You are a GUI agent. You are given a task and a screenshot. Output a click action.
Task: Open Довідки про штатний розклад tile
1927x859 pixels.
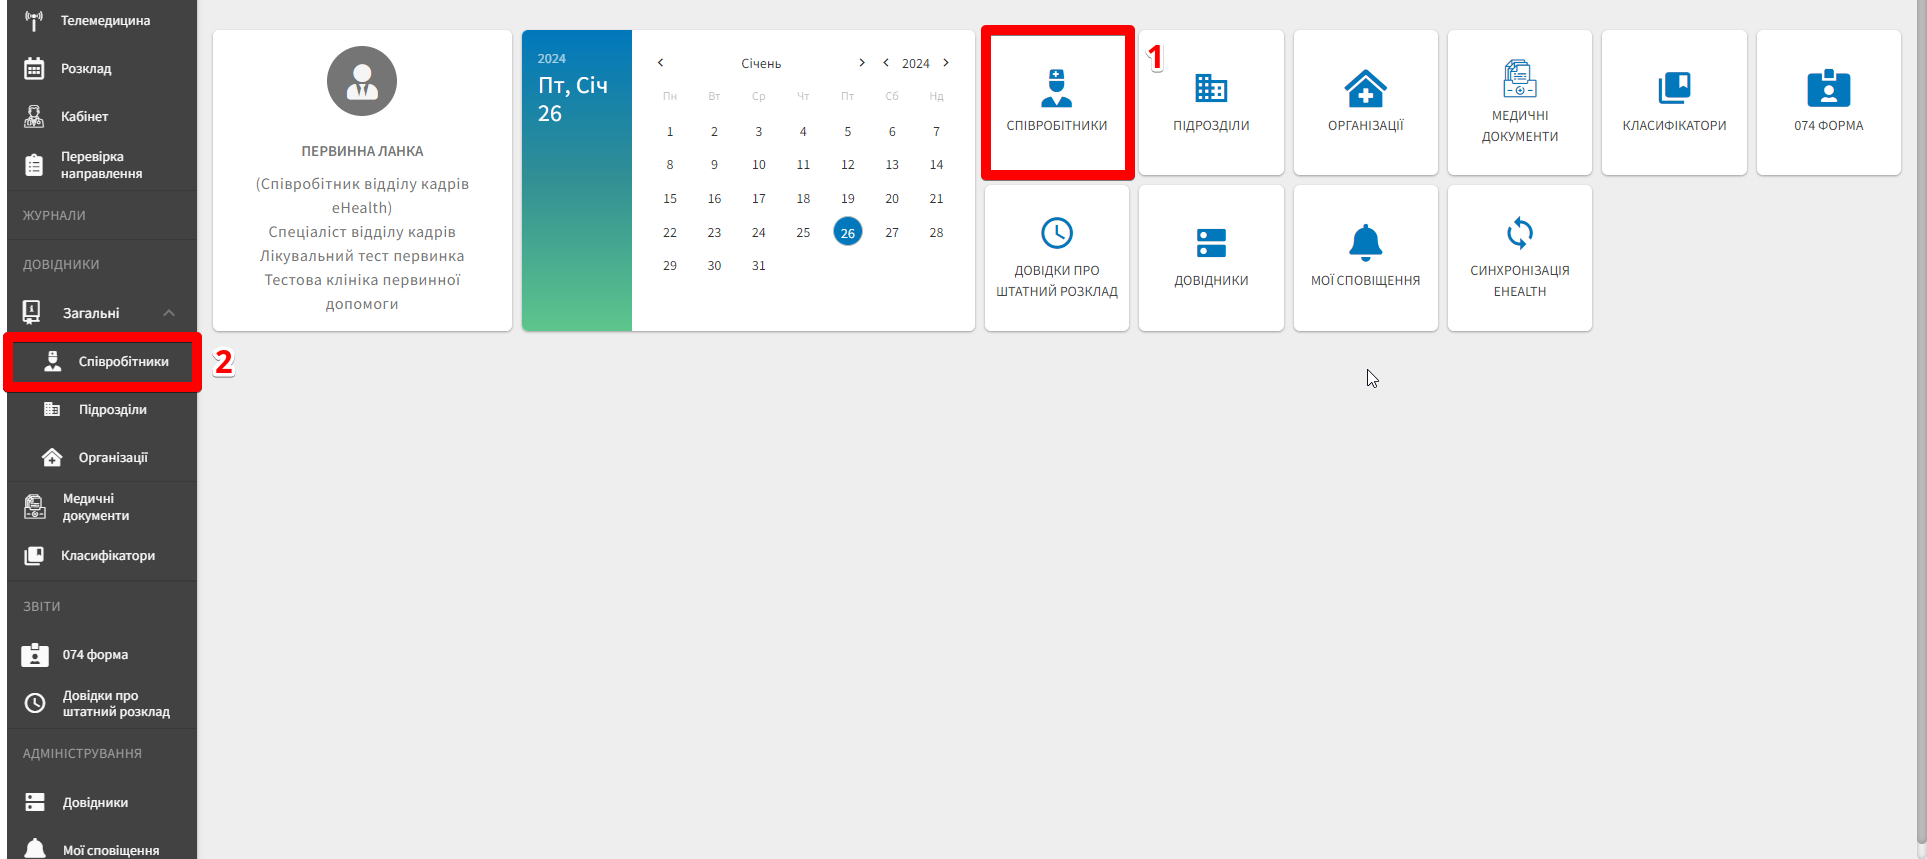pos(1056,258)
